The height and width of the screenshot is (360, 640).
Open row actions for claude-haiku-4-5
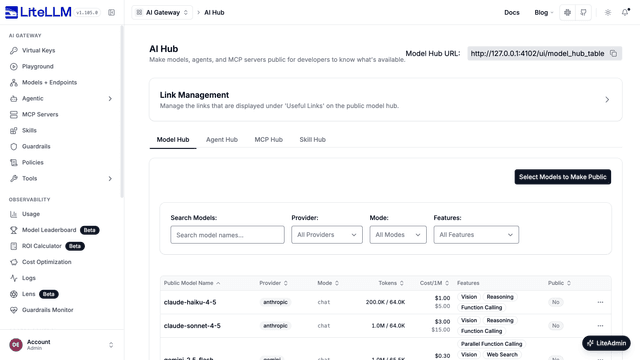[x=600, y=302]
